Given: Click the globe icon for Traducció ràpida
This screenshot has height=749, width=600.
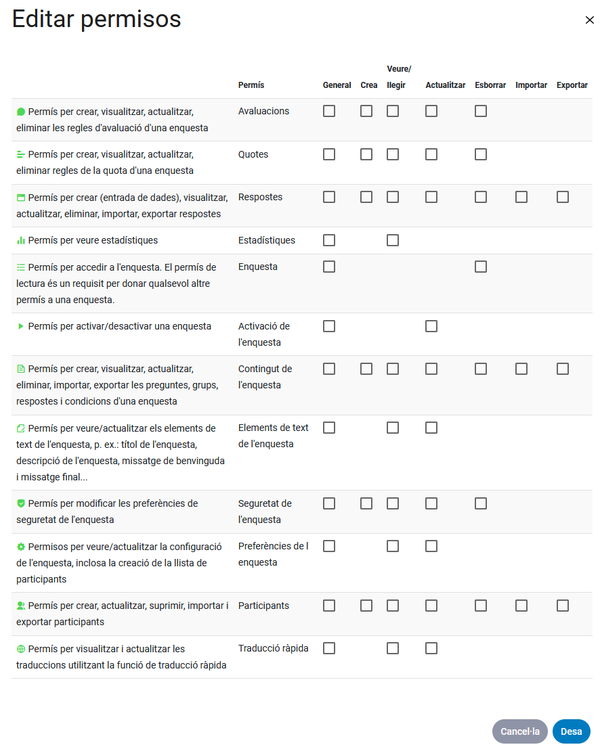Looking at the screenshot, I should point(21,649).
